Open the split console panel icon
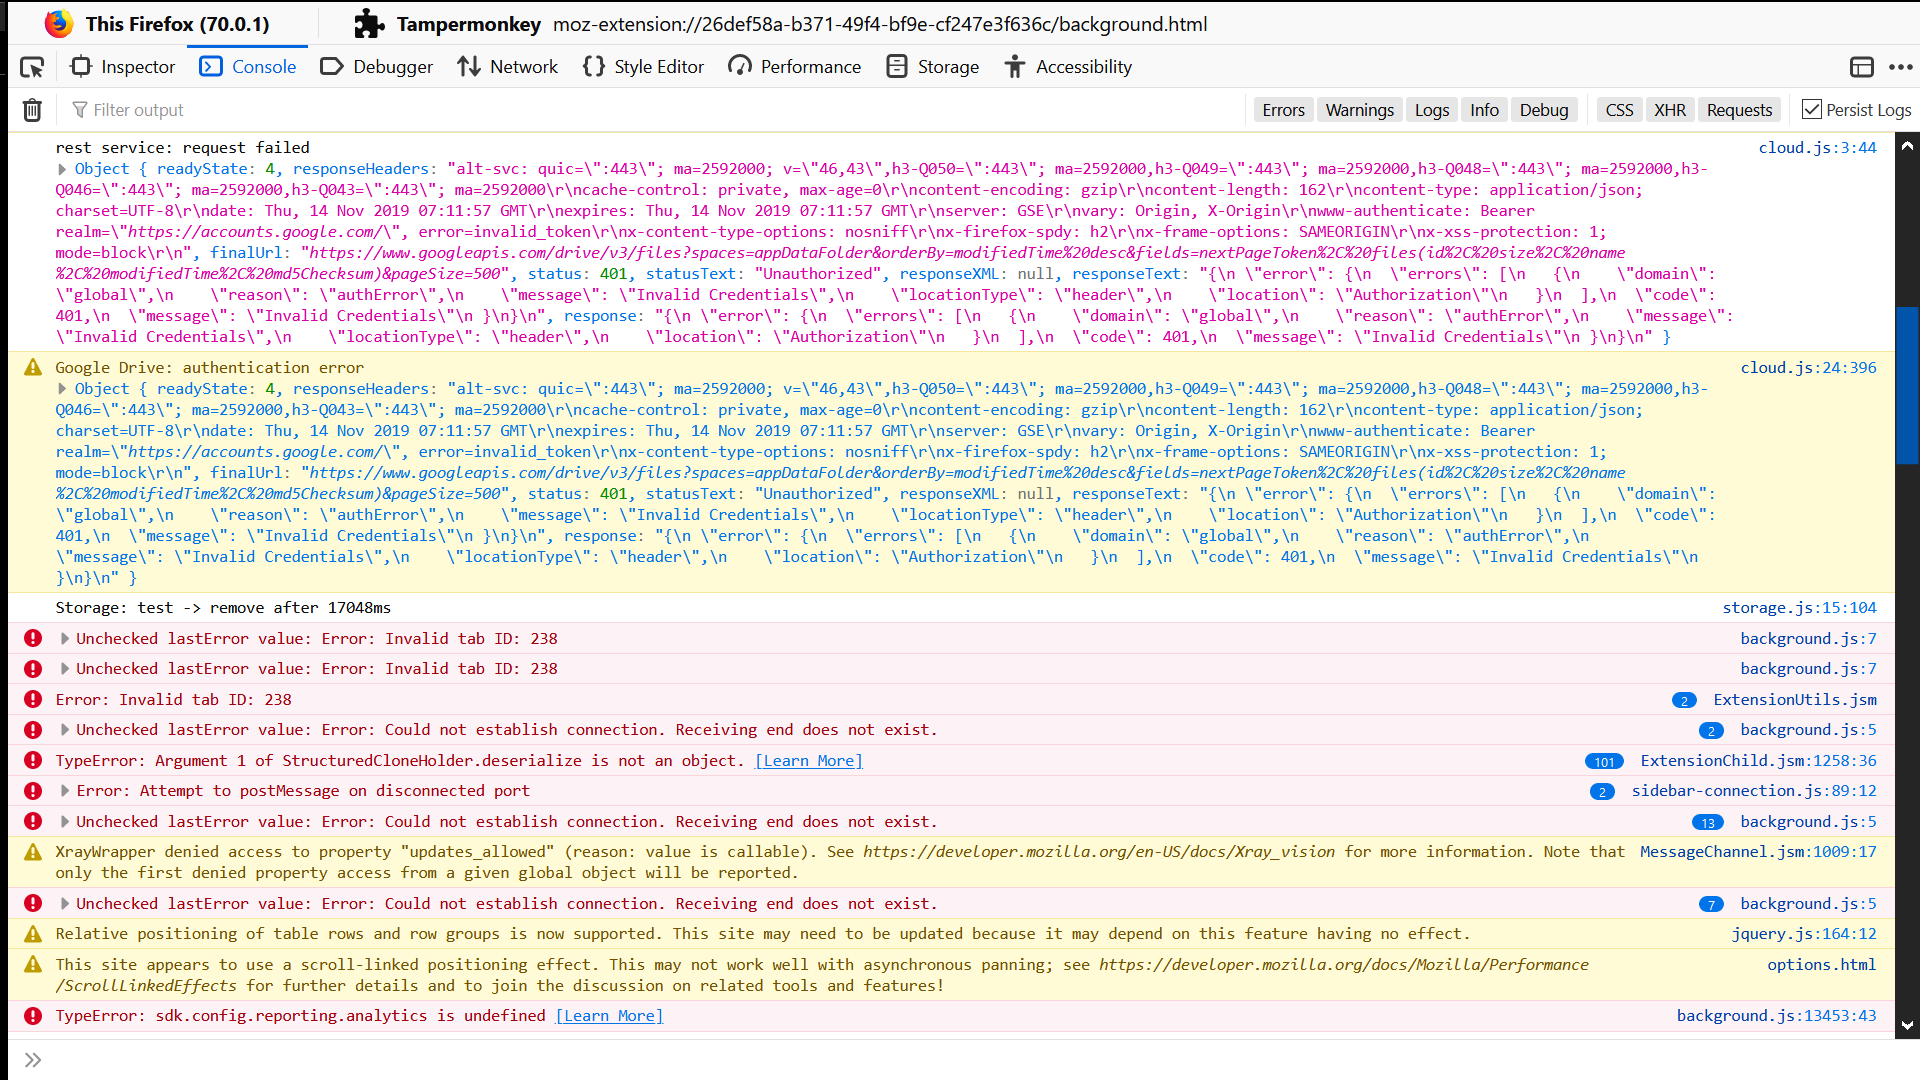1920x1080 pixels. (1862, 67)
